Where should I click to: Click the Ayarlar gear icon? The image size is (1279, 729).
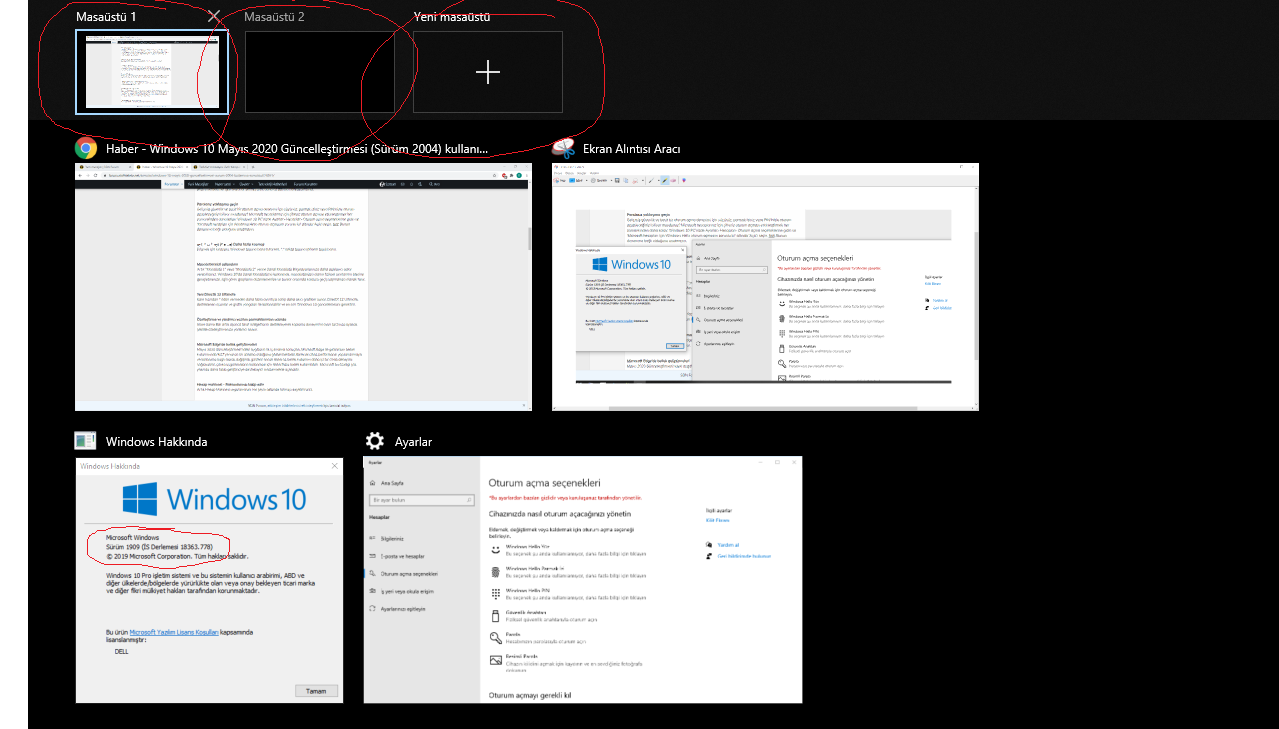[x=375, y=441]
